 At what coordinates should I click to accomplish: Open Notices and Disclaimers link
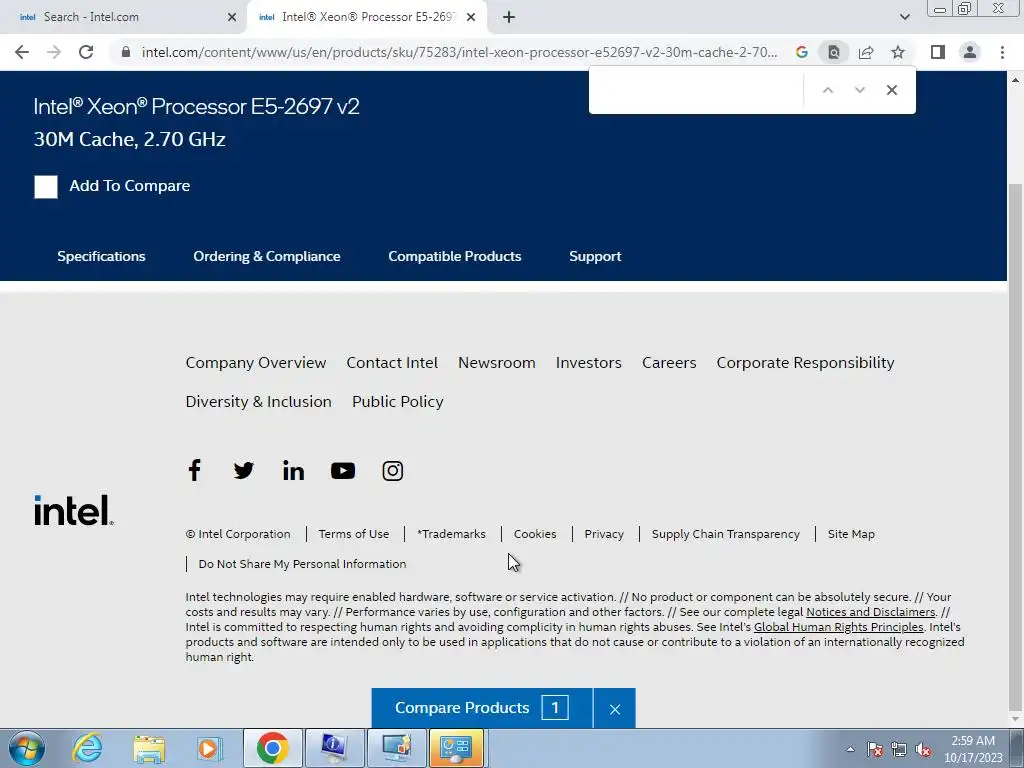click(871, 612)
